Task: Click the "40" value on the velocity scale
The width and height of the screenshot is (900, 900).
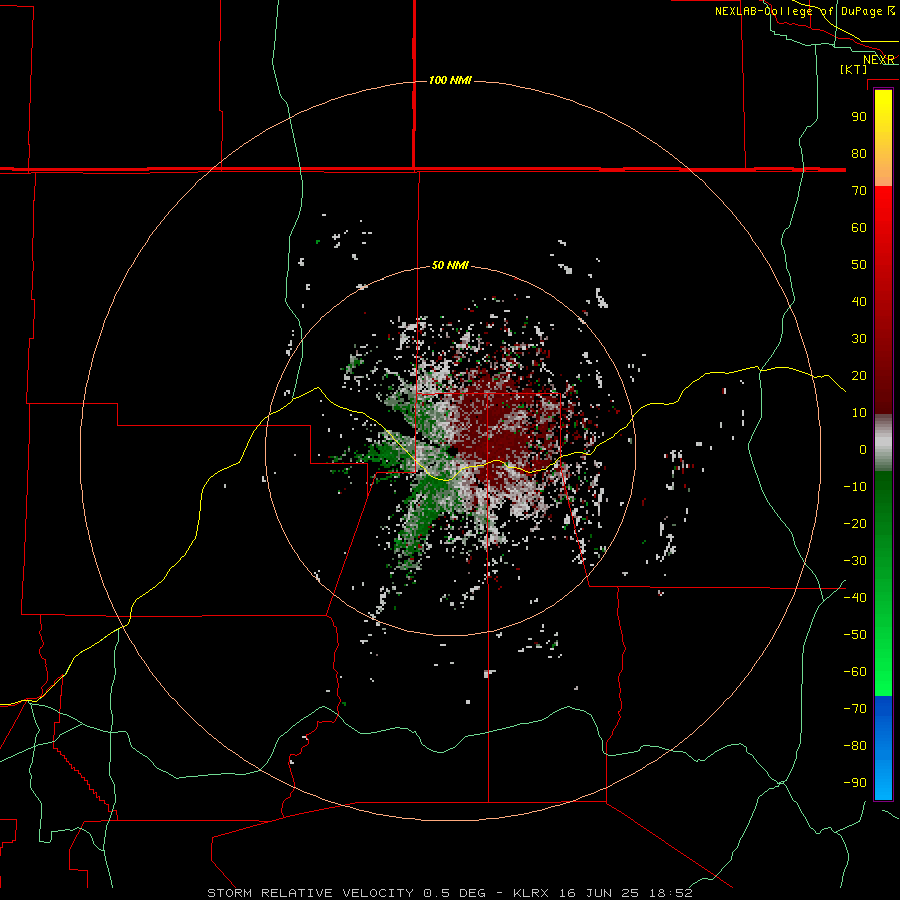Action: point(859,301)
